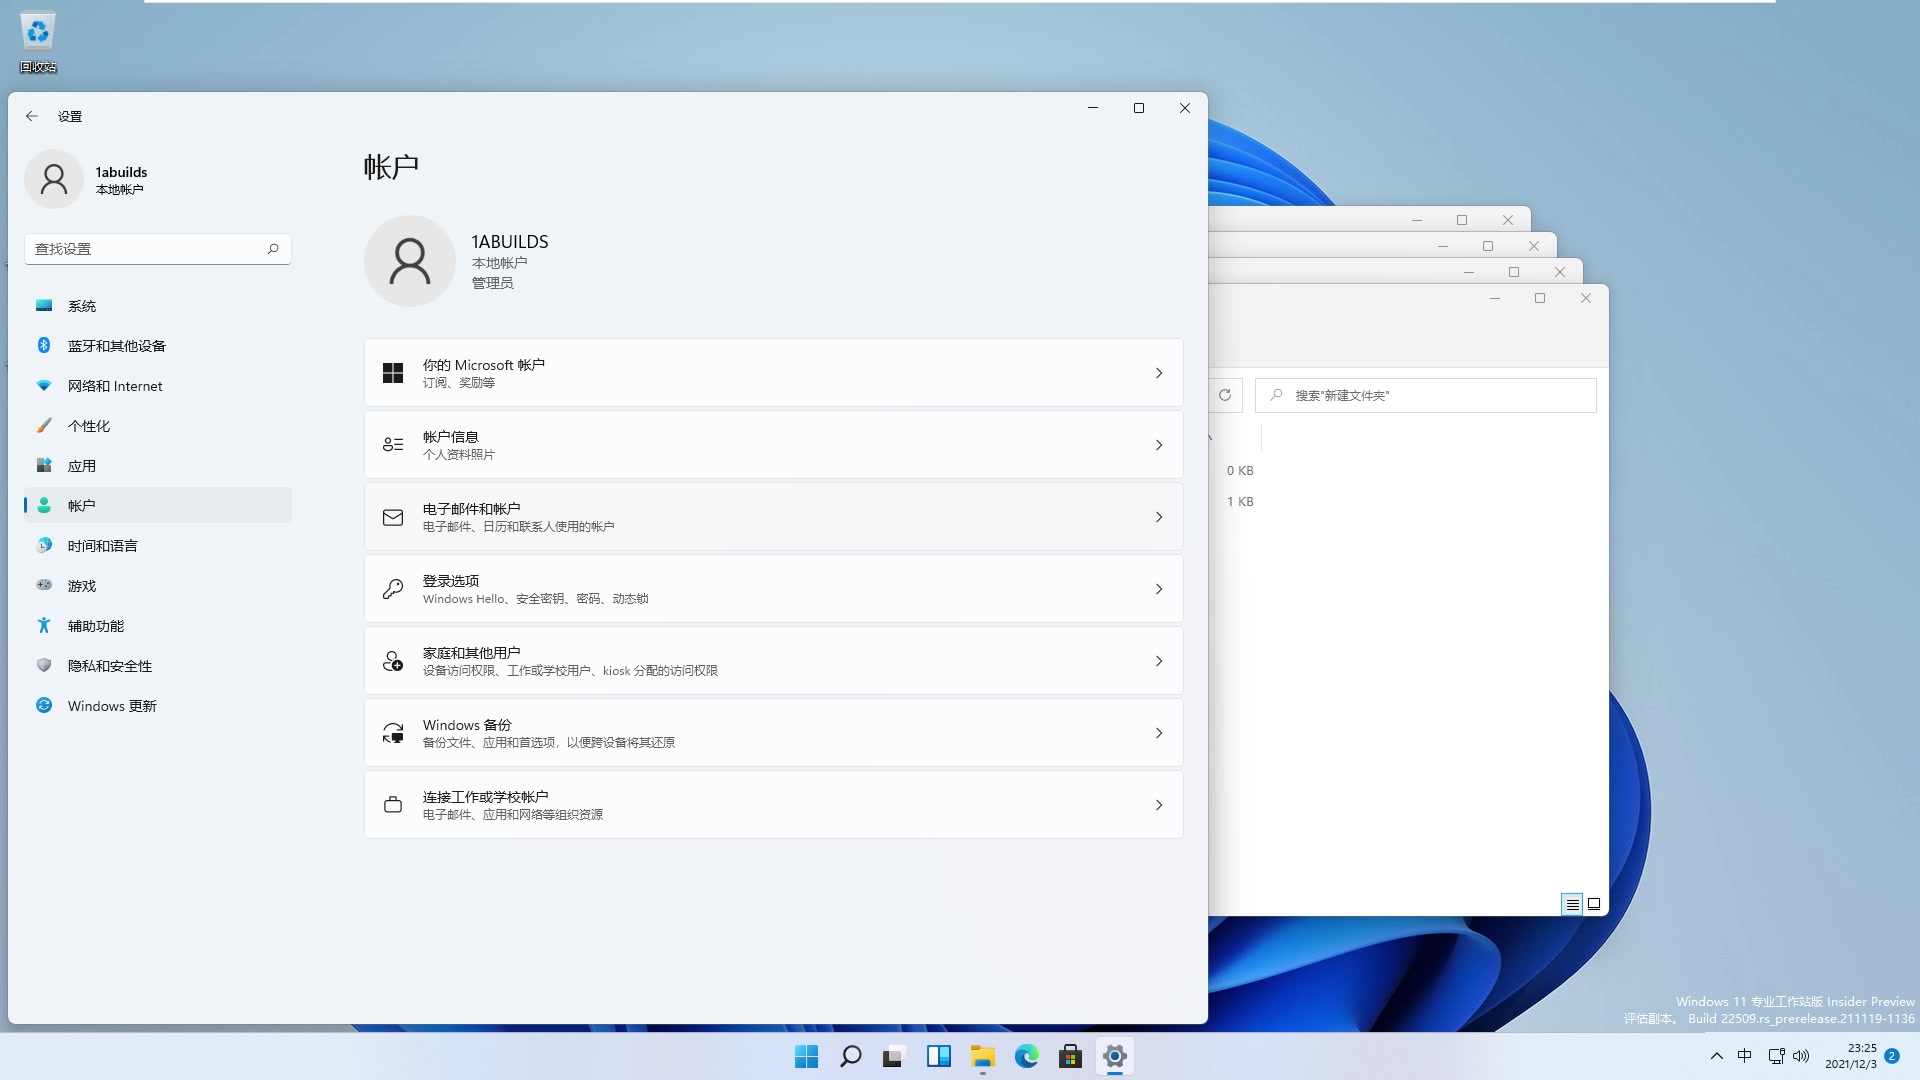Open 你的 Microsoft 帐户 card
Viewport: 1920px width, 1080px height.
(x=774, y=373)
